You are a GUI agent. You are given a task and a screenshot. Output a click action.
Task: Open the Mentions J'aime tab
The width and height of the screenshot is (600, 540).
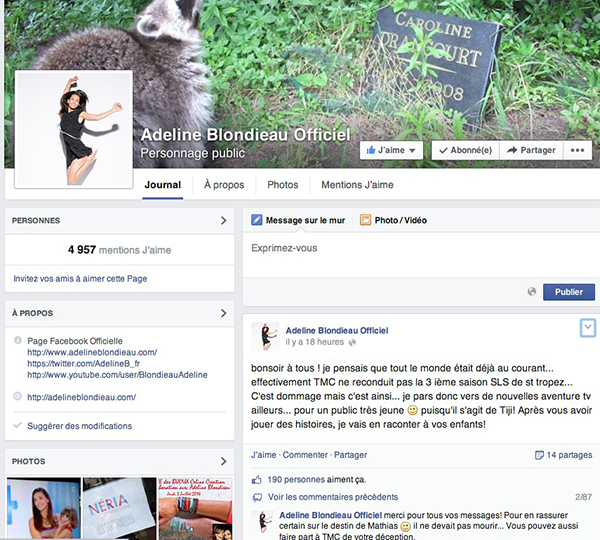click(357, 185)
